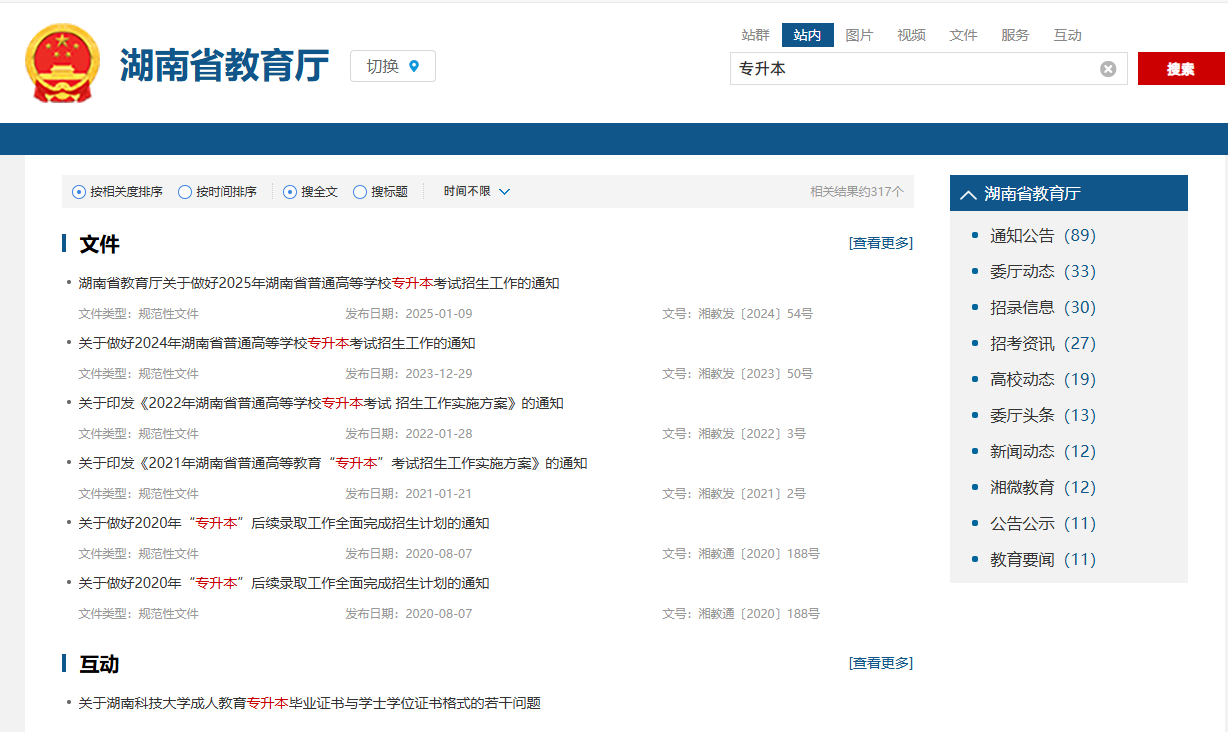The height and width of the screenshot is (732, 1228).
Task: Switch to the 视频 tab
Action: 912,35
